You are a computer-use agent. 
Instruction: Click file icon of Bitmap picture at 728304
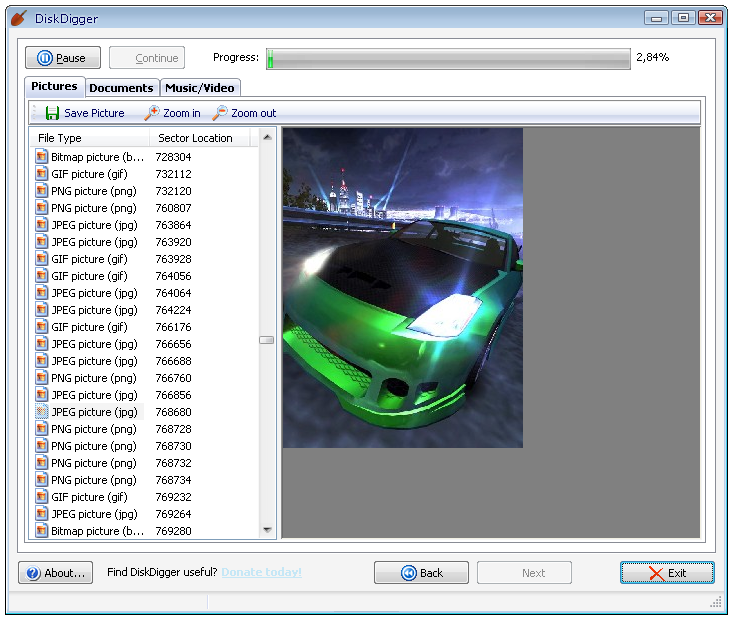(42, 157)
